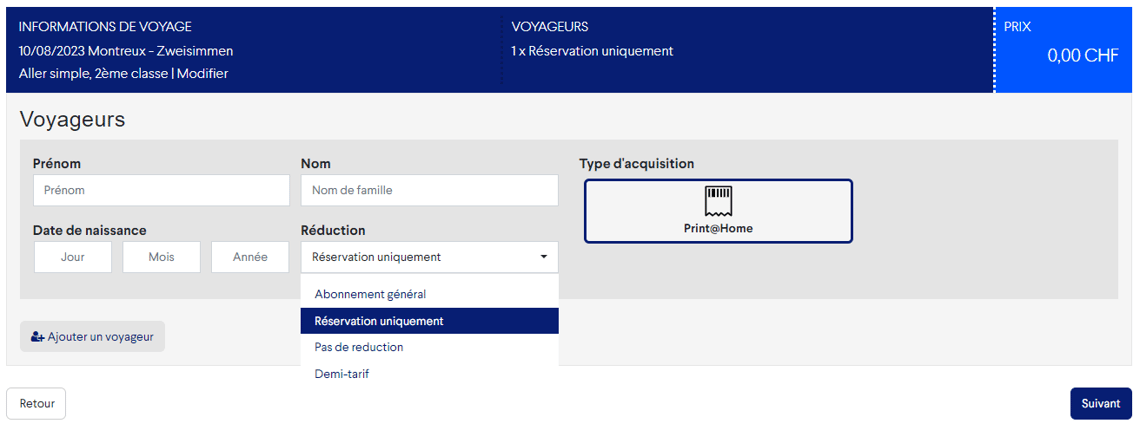Select Abonnement général from the list
The height and width of the screenshot is (430, 1140).
370,294
